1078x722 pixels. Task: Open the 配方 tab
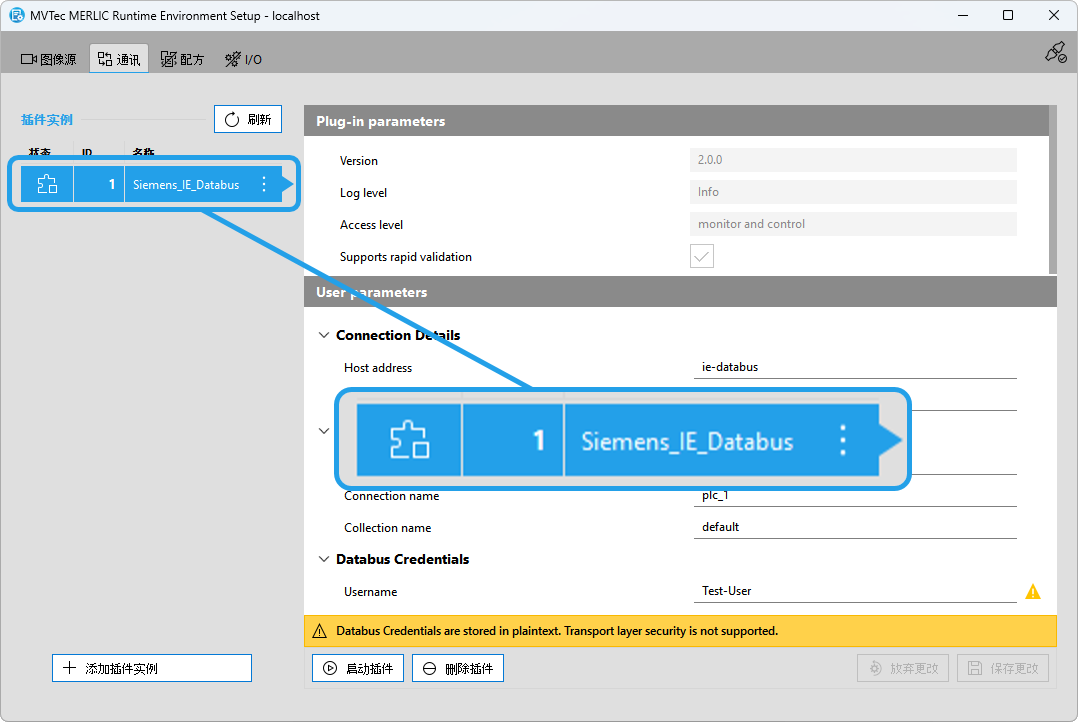[182, 59]
